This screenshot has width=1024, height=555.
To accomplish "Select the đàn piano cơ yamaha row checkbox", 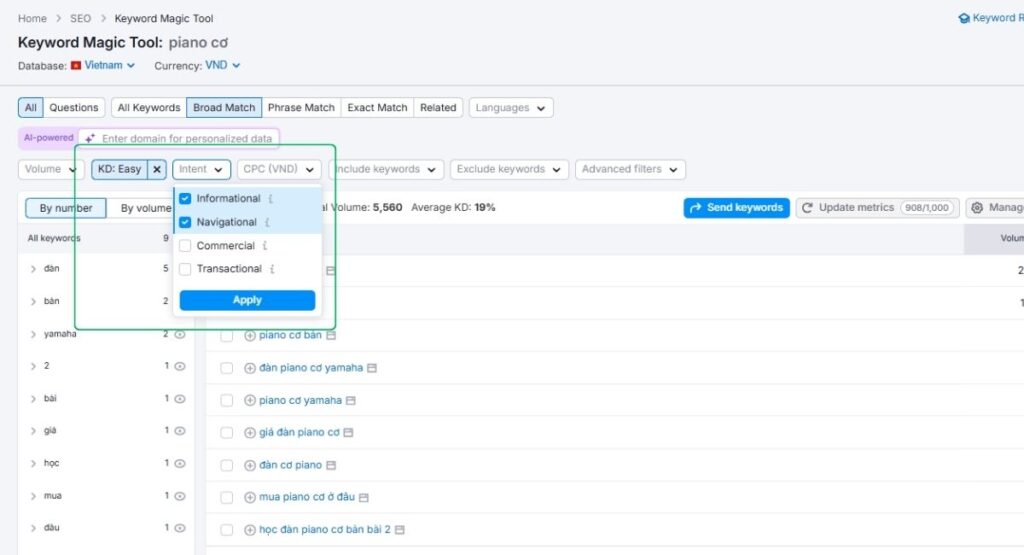I will point(227,368).
